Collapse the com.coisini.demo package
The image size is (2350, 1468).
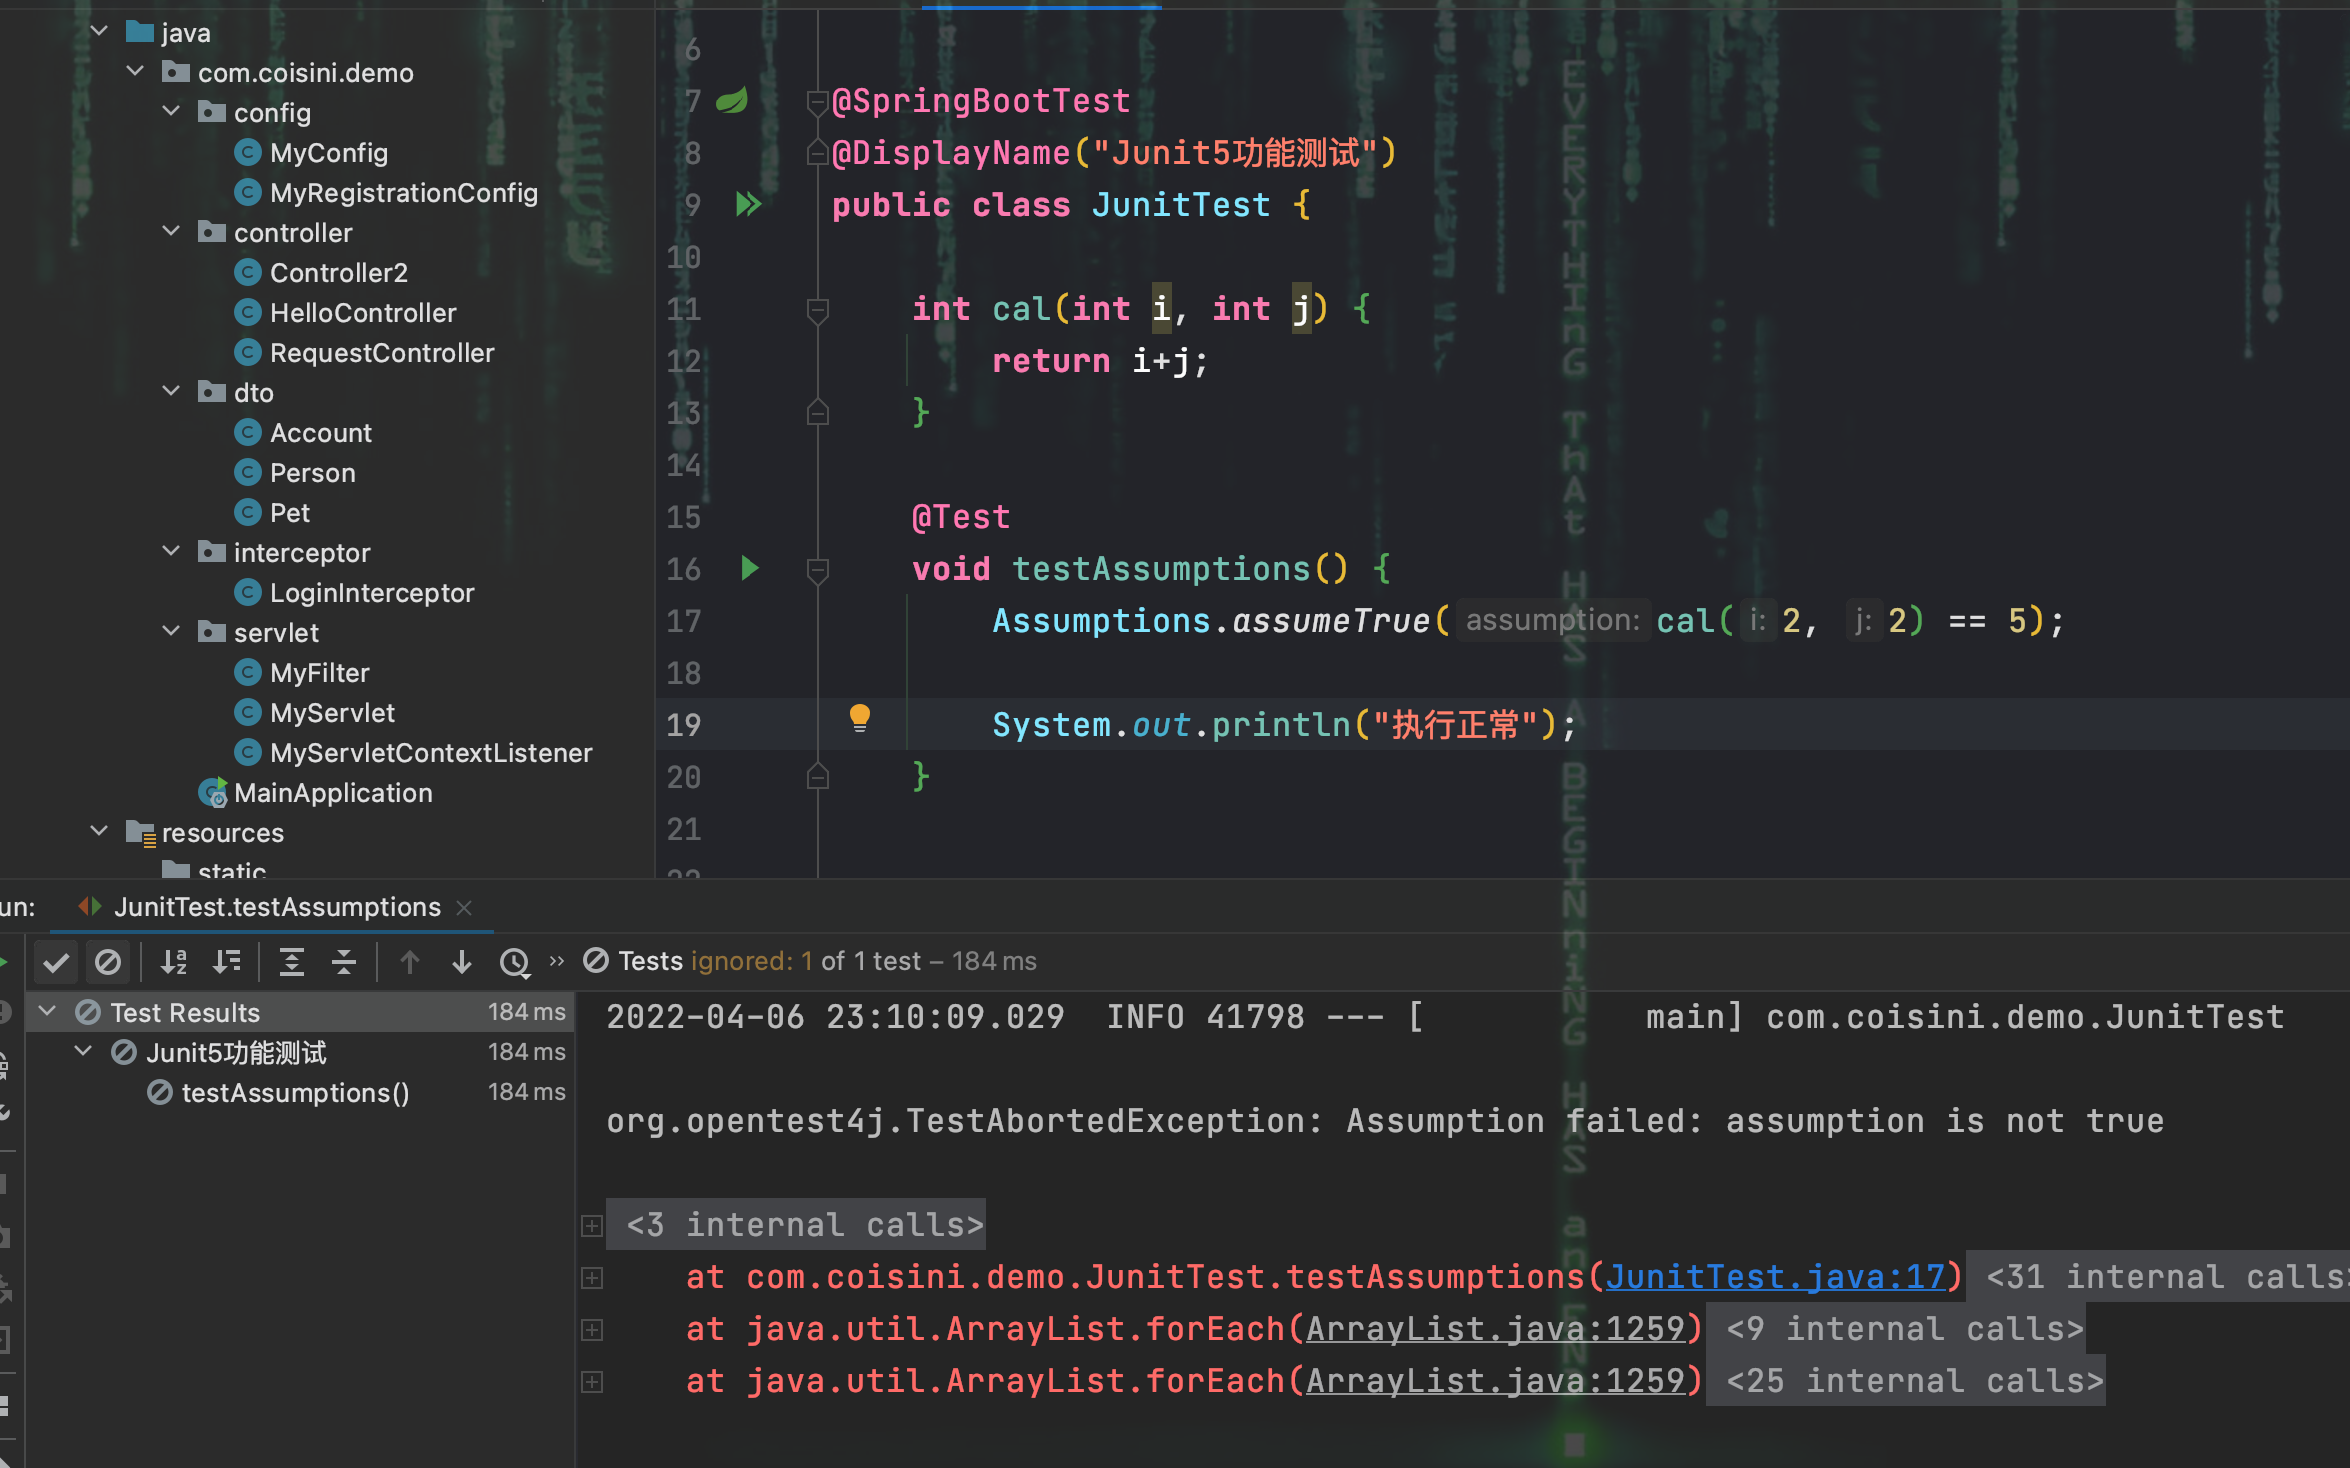[x=135, y=72]
